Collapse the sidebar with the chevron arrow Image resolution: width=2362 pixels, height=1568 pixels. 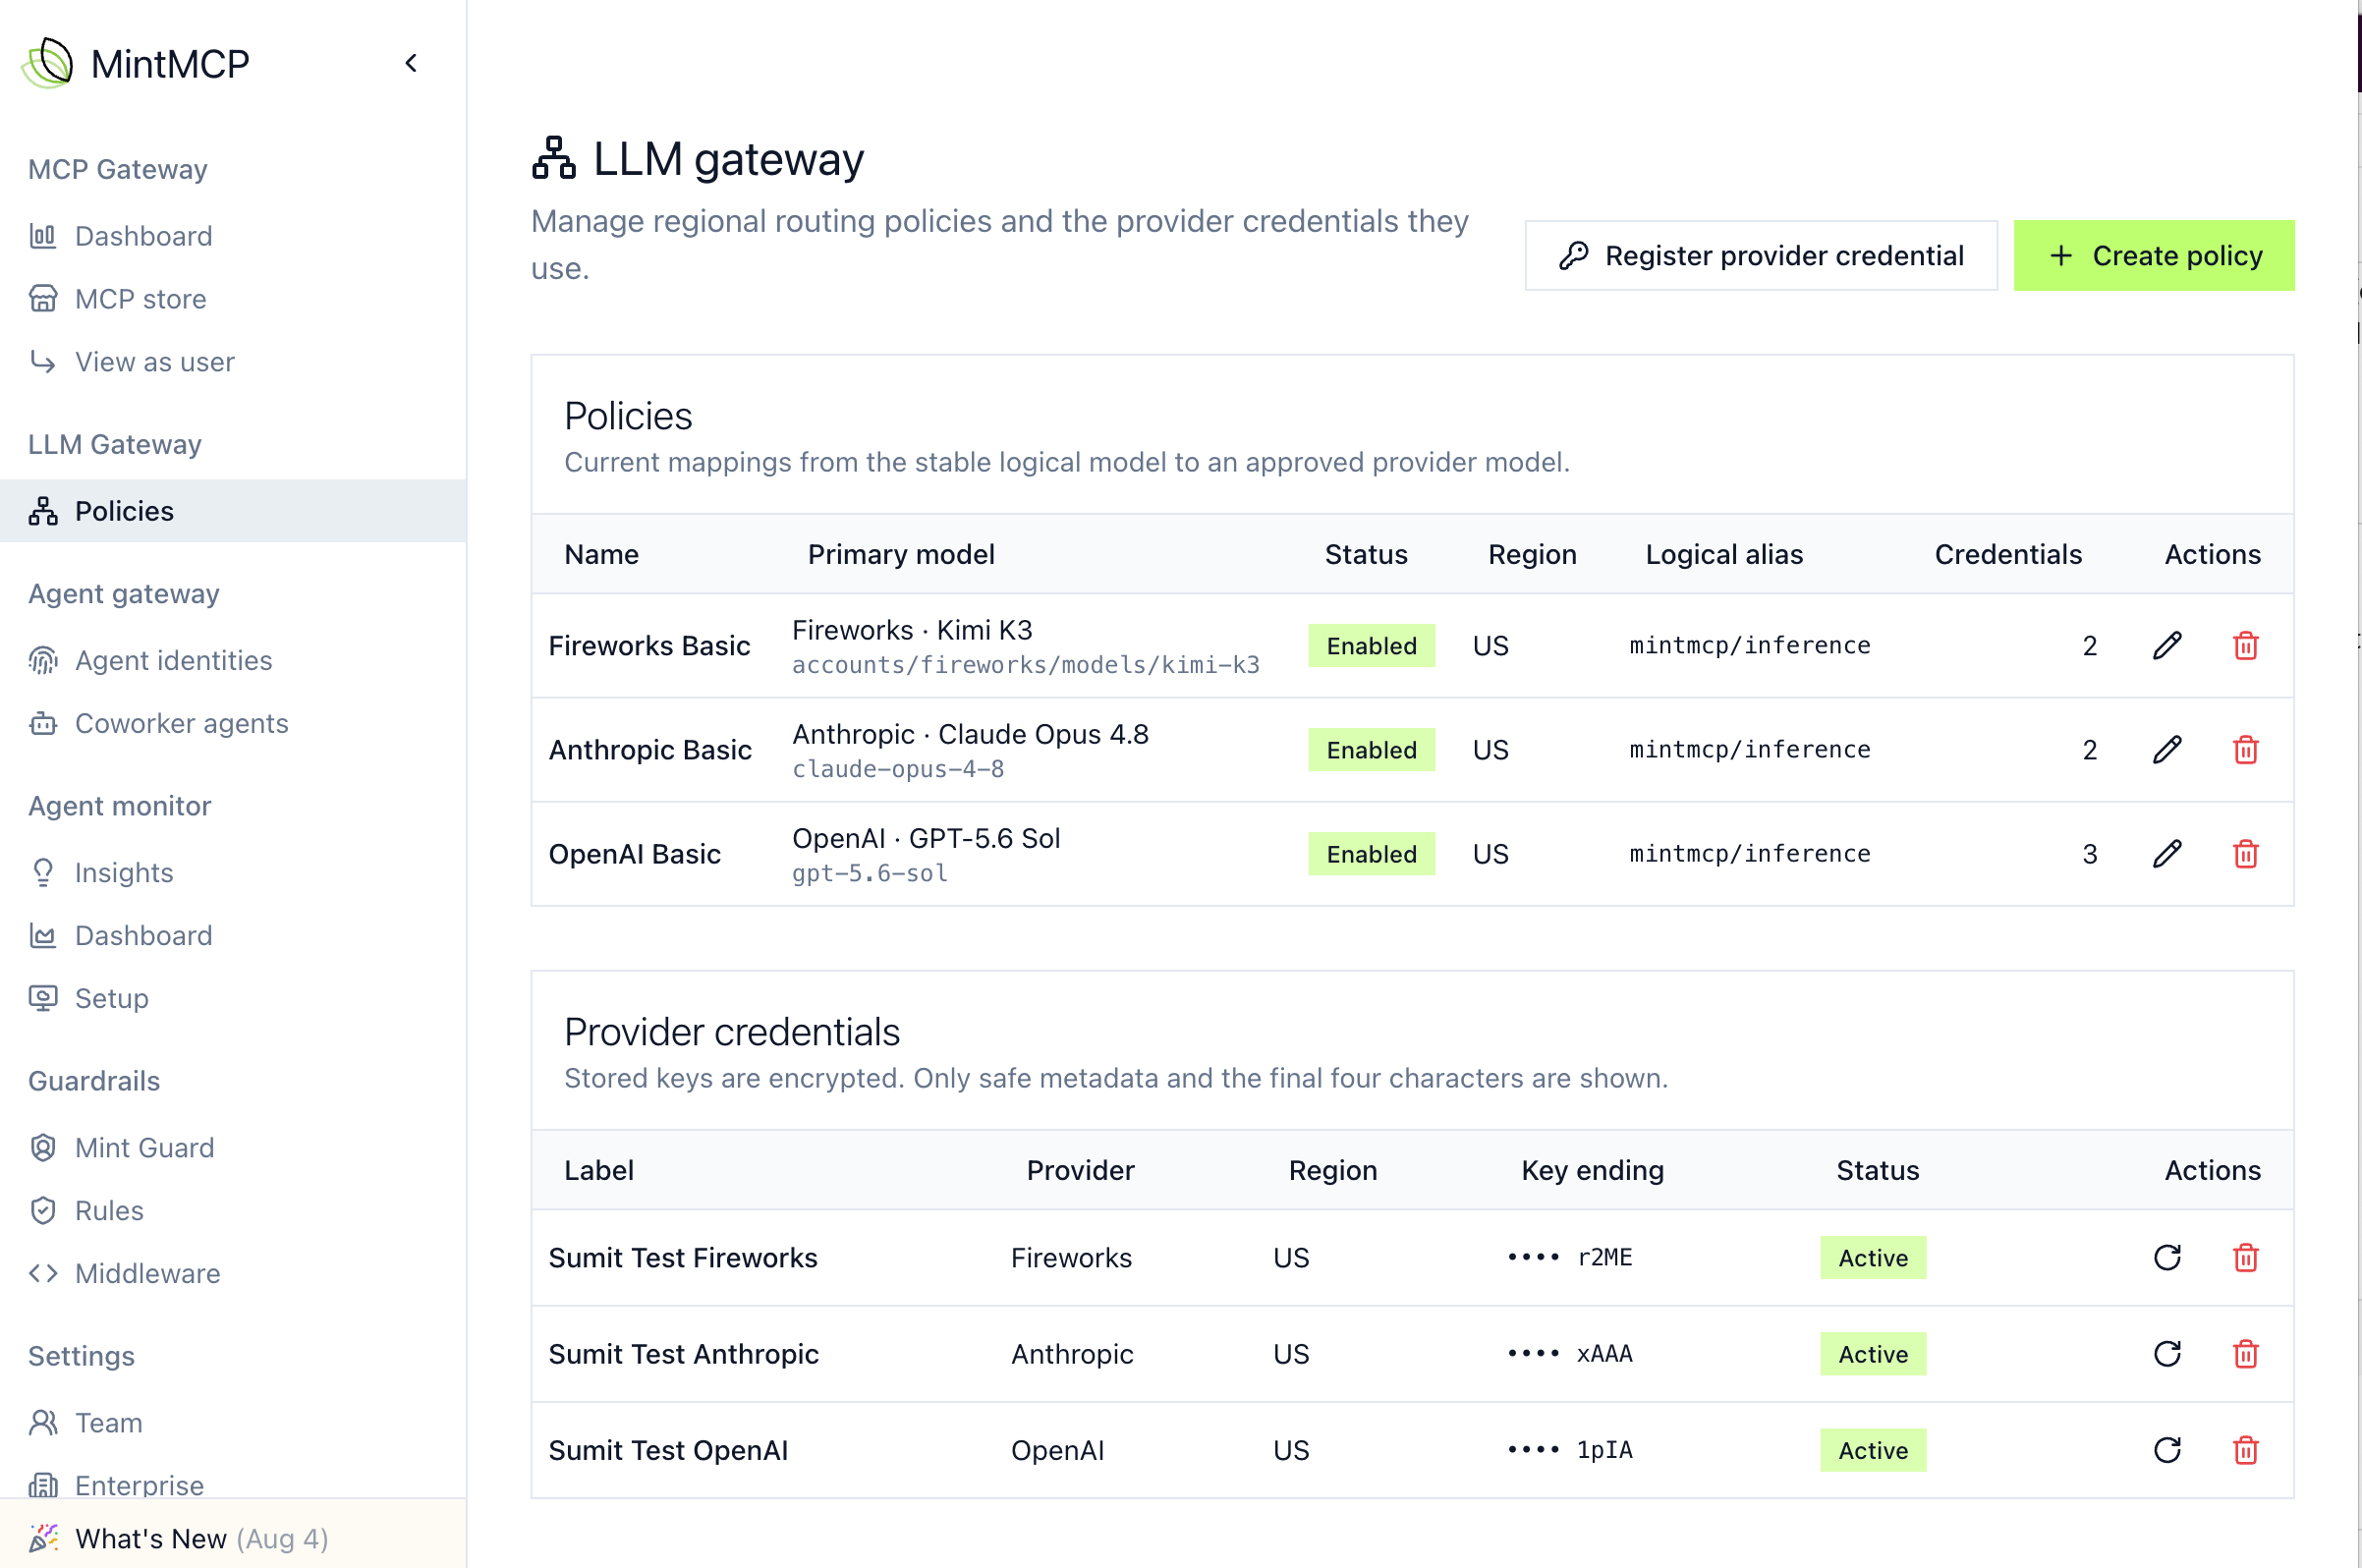tap(411, 63)
